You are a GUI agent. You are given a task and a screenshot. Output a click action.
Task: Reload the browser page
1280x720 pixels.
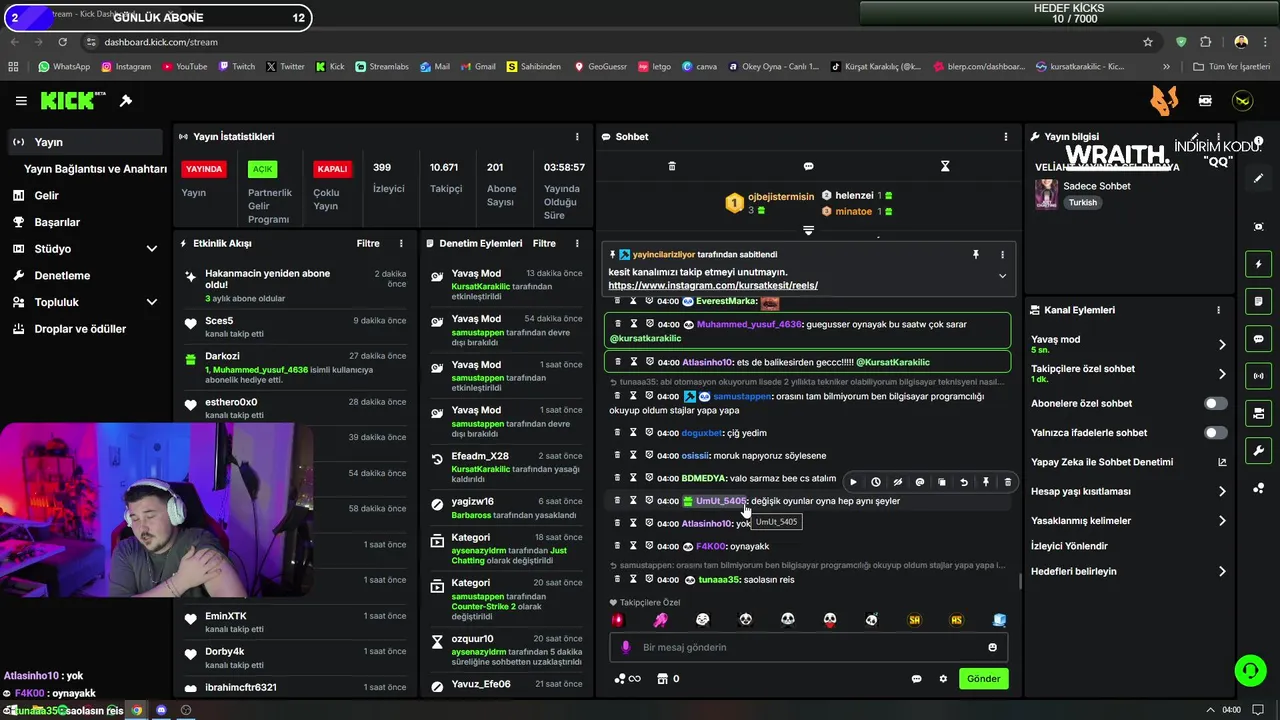62,42
